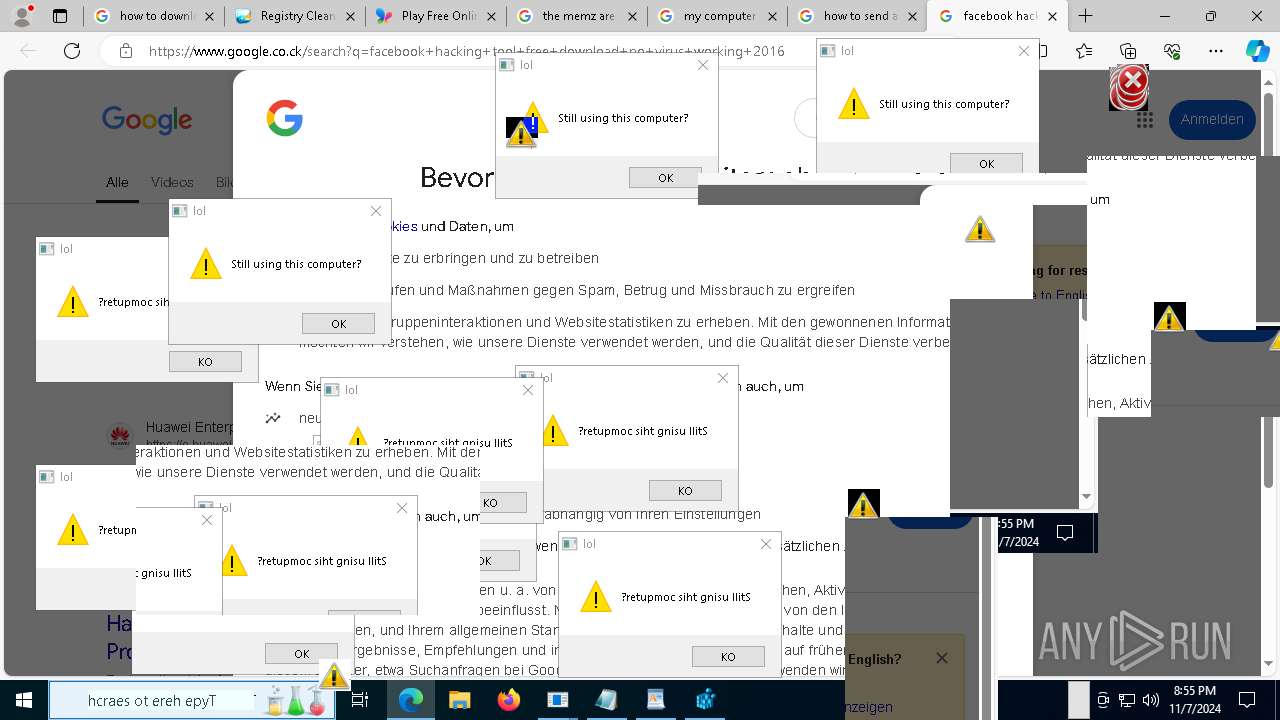Add a new browser tab

1085,16
